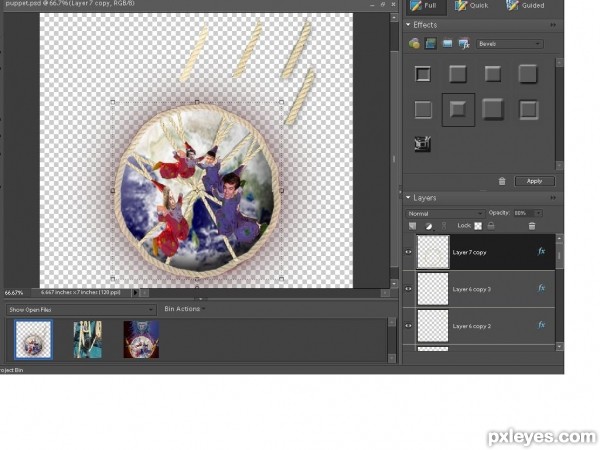Choose the third bevel style in top row
This screenshot has height=450, width=600.
(493, 74)
